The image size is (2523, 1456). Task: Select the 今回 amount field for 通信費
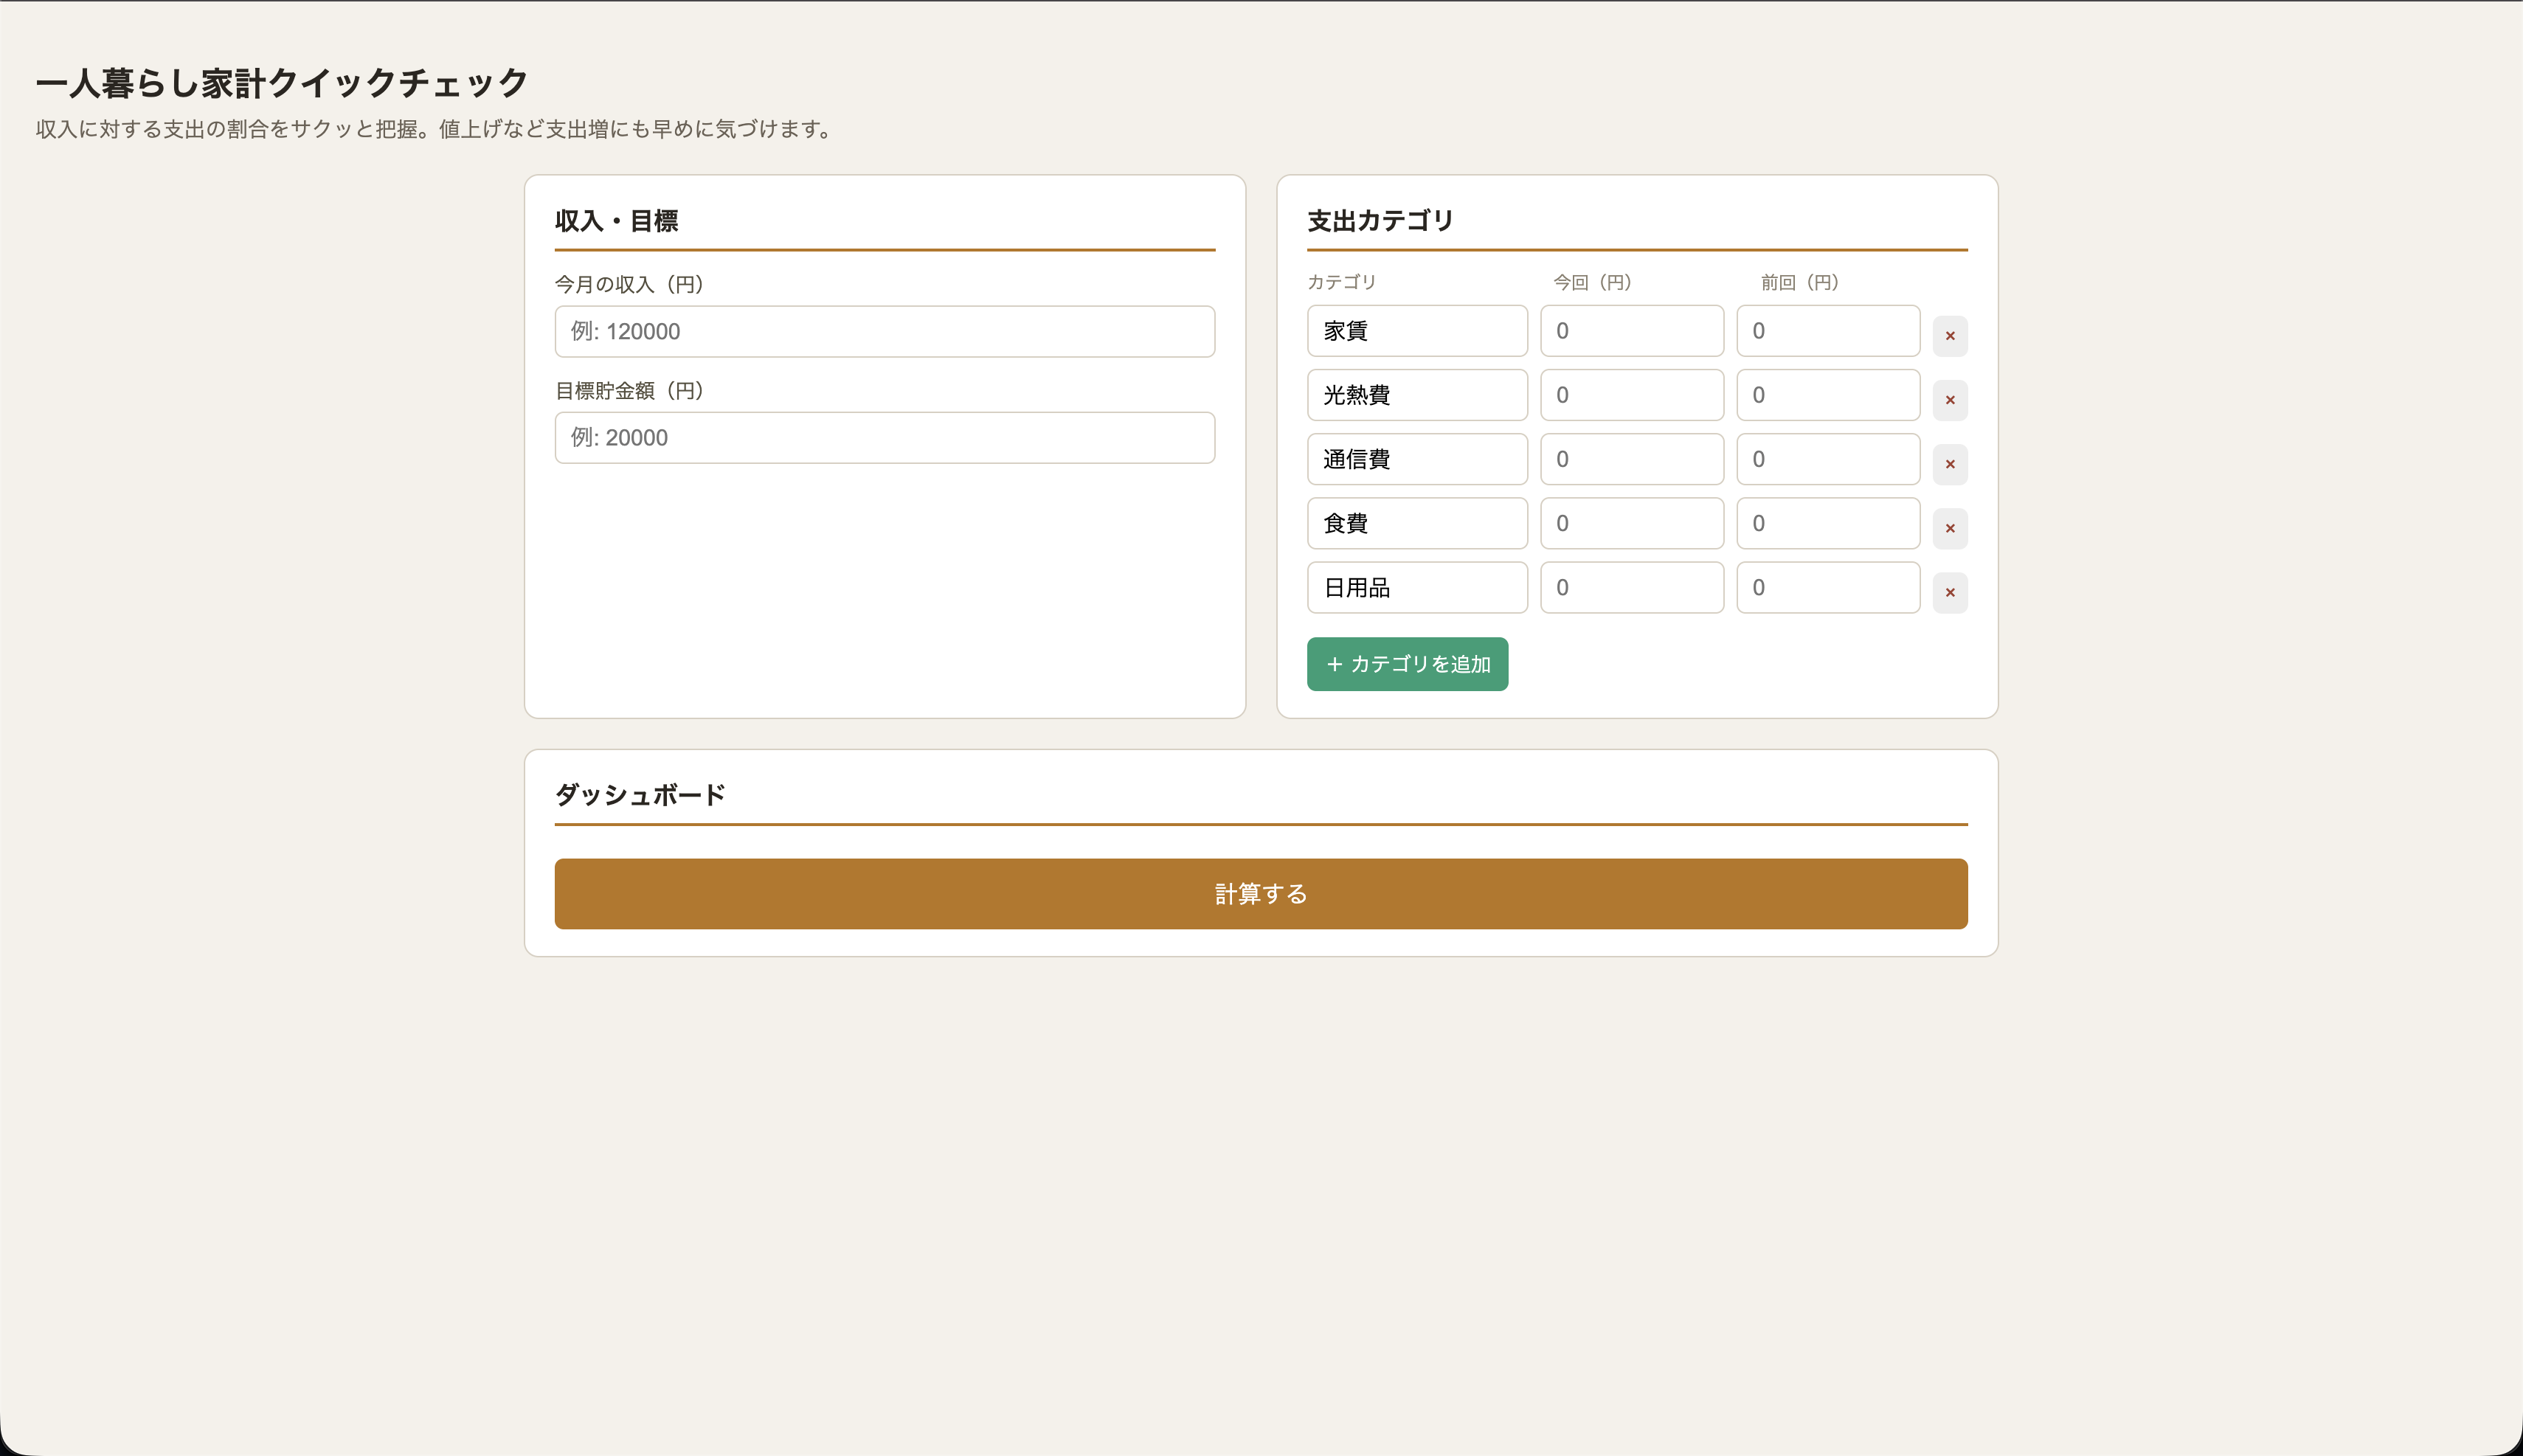pyautogui.click(x=1632, y=459)
